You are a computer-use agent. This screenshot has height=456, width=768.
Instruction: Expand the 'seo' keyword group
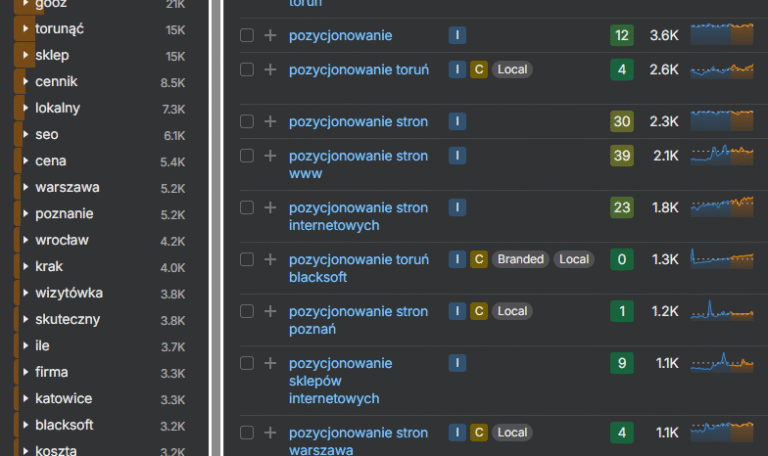tap(26, 135)
